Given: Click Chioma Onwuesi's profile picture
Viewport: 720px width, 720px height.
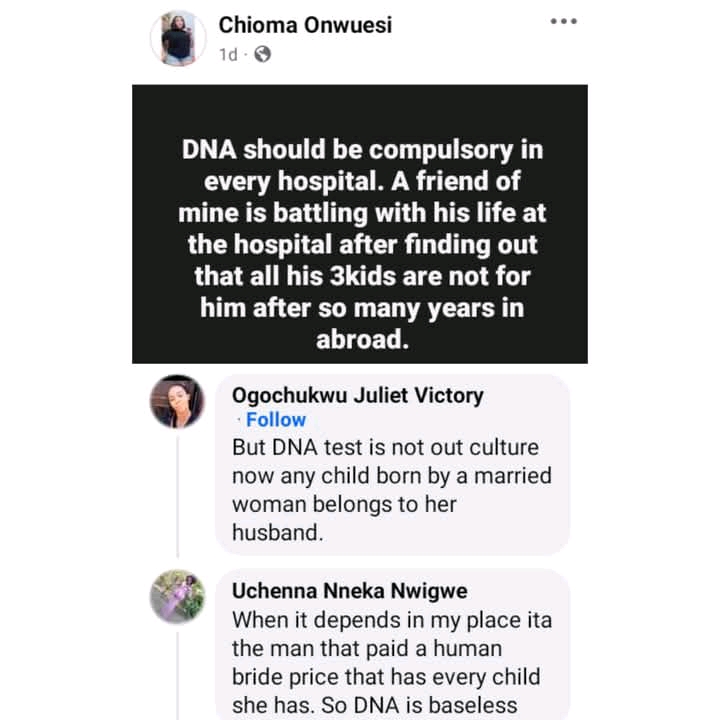Looking at the screenshot, I should [178, 39].
